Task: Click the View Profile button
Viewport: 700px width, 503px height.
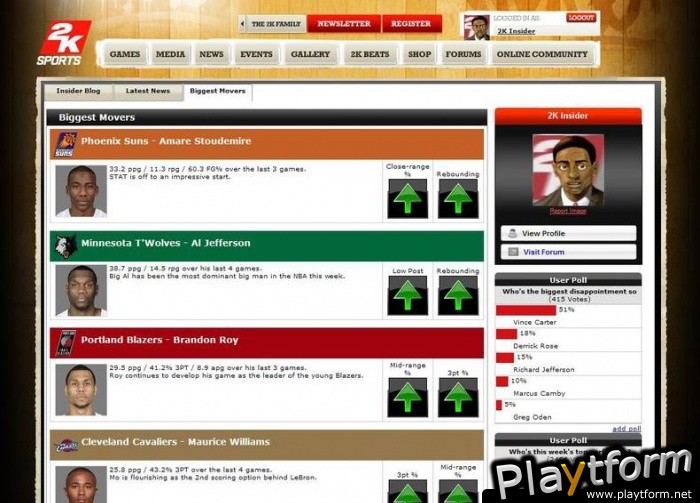Action: [568, 233]
